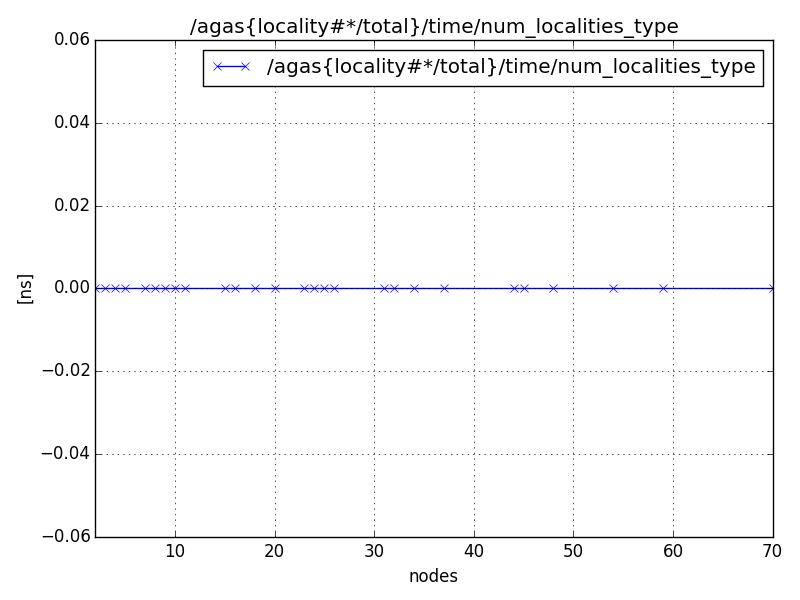
Task: Select the nodes axis label
Action: pyautogui.click(x=434, y=576)
